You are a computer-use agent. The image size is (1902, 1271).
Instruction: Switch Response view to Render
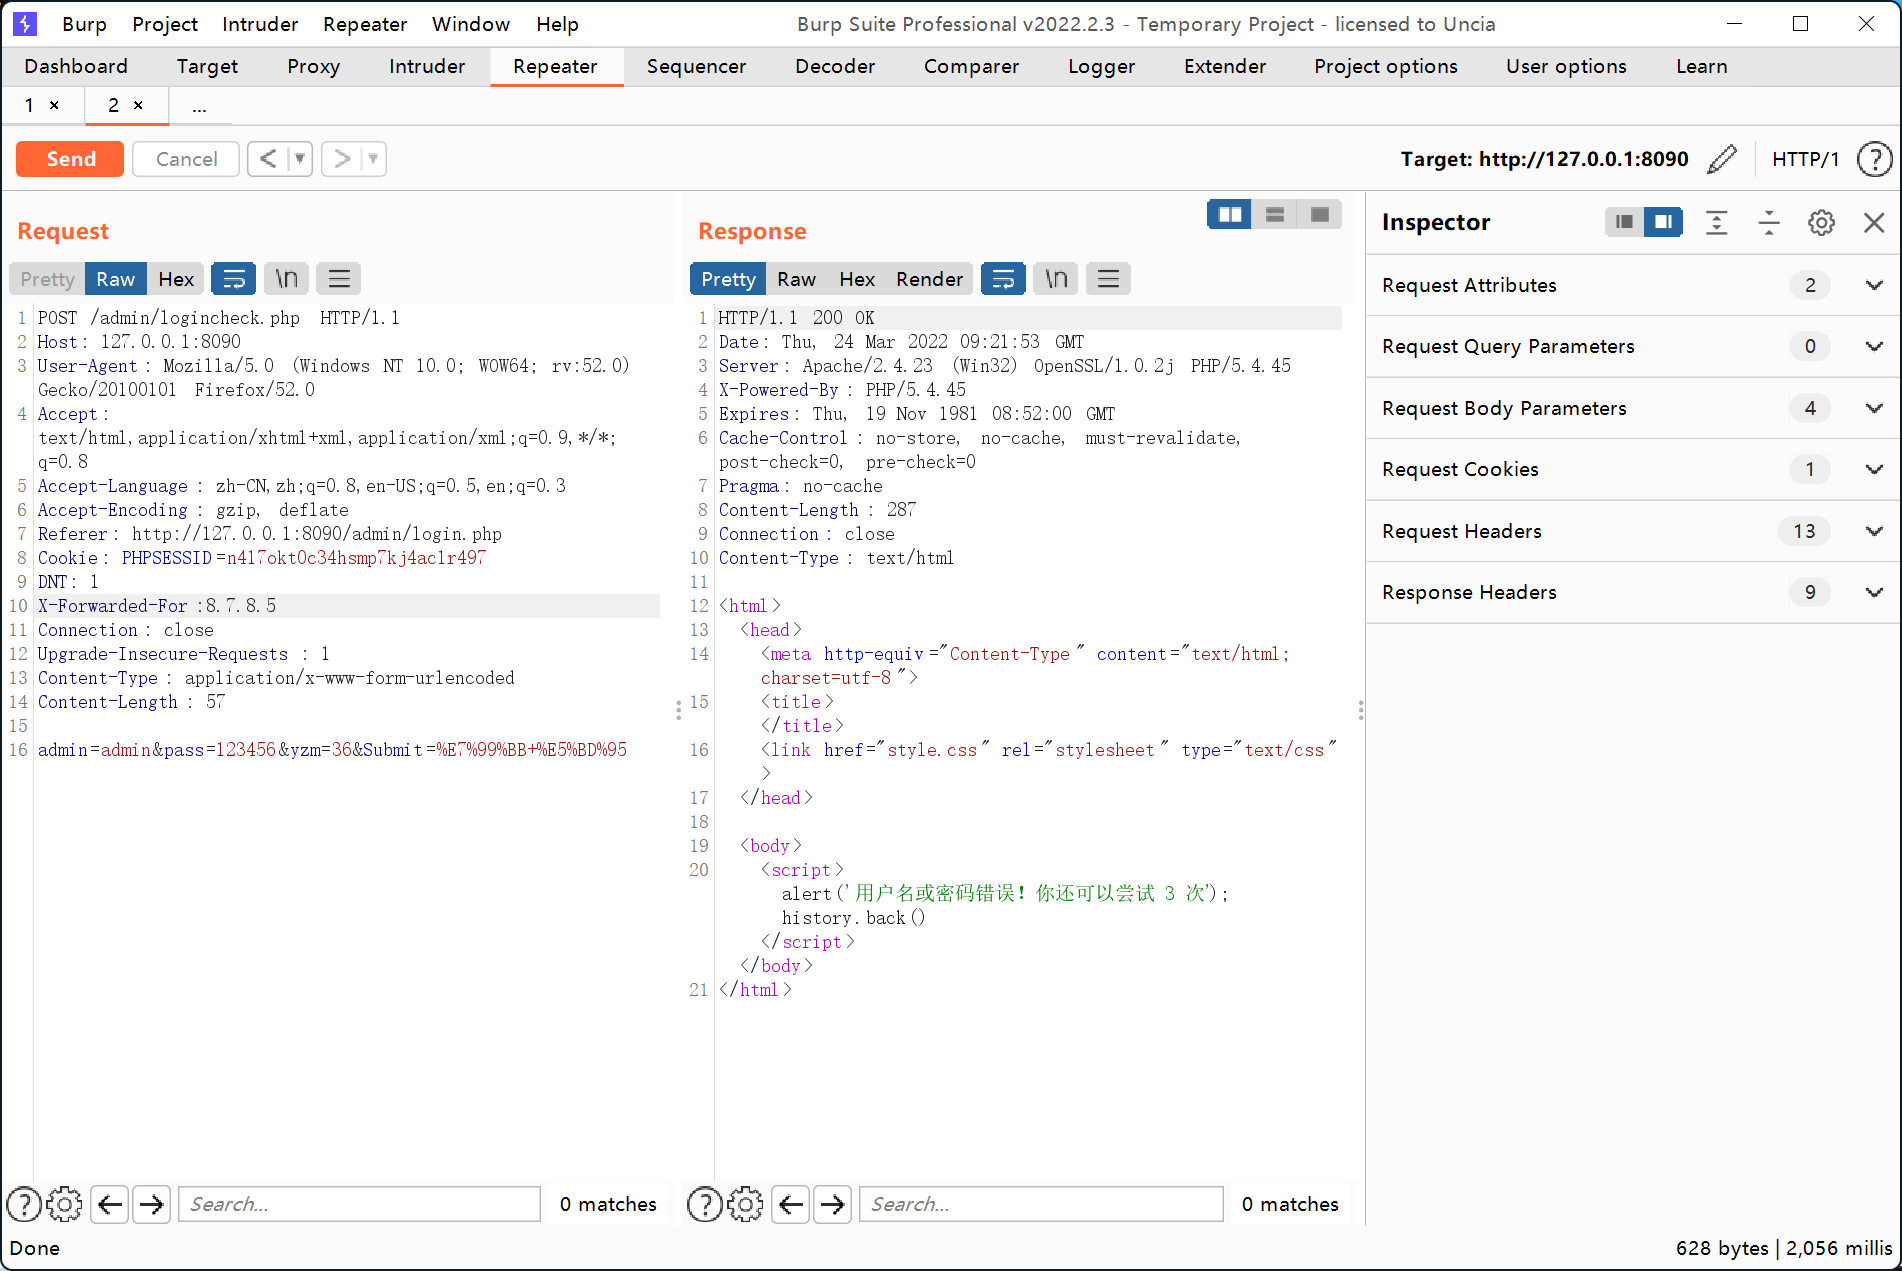coord(929,279)
